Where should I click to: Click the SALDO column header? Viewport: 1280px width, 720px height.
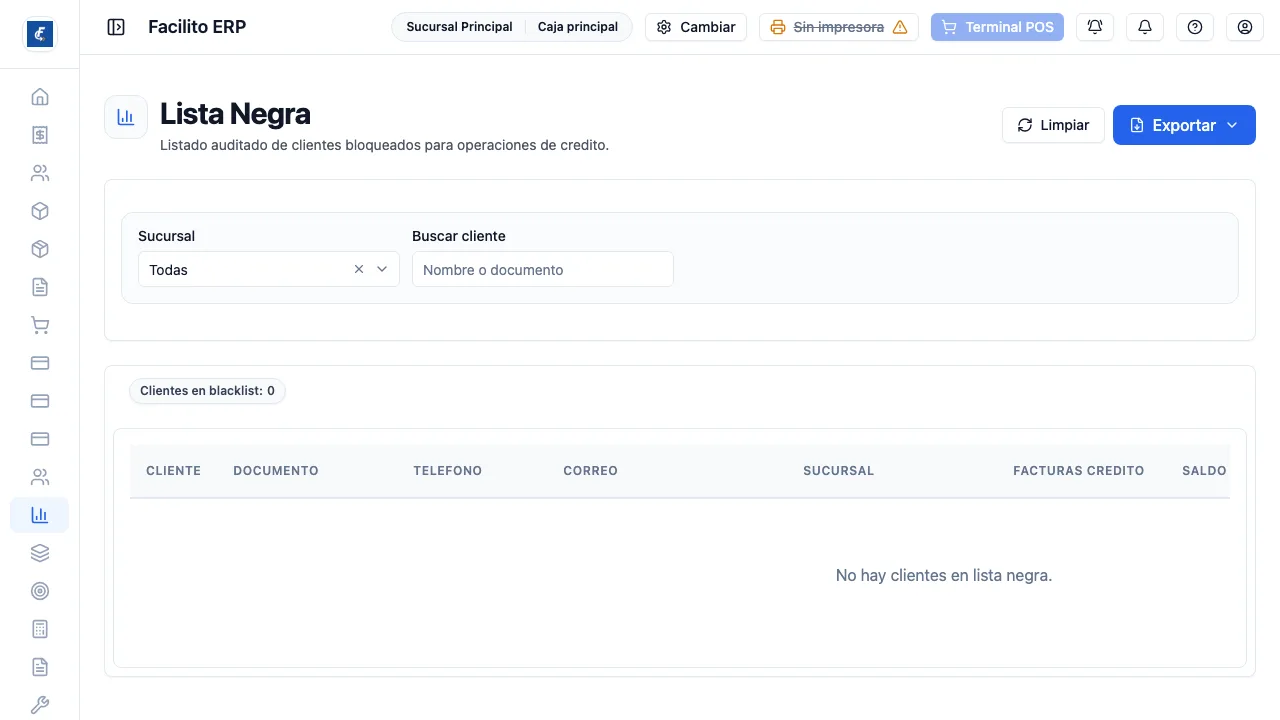[x=1204, y=470]
